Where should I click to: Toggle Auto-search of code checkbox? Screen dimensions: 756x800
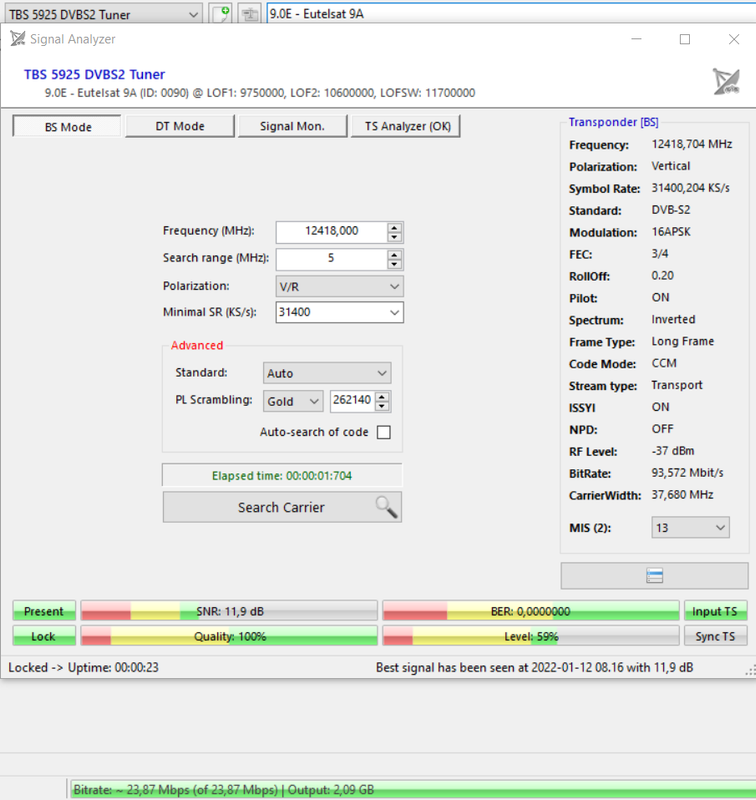pyautogui.click(x=384, y=432)
